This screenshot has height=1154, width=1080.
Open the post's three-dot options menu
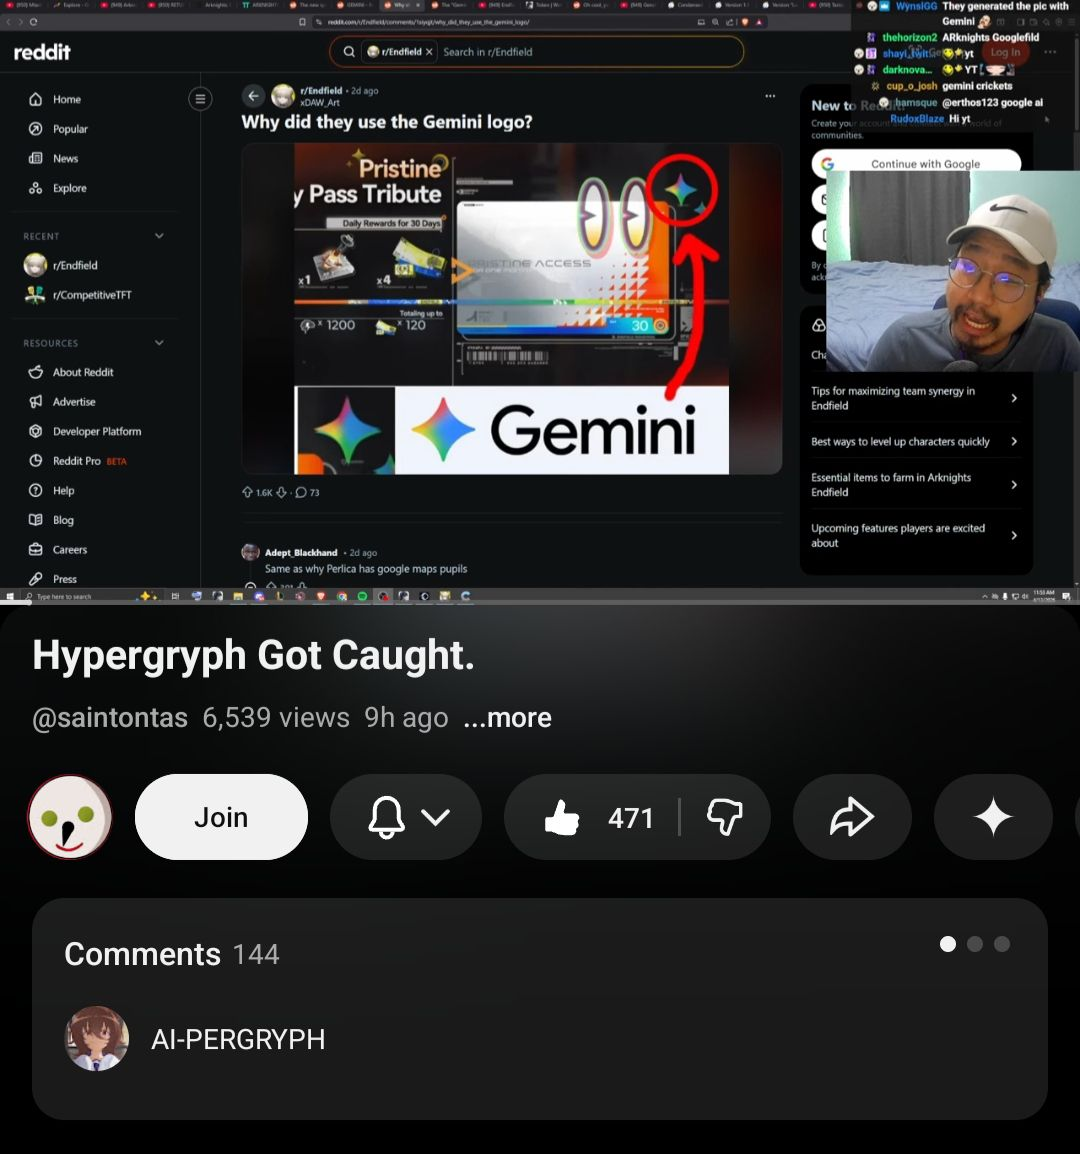pyautogui.click(x=770, y=96)
